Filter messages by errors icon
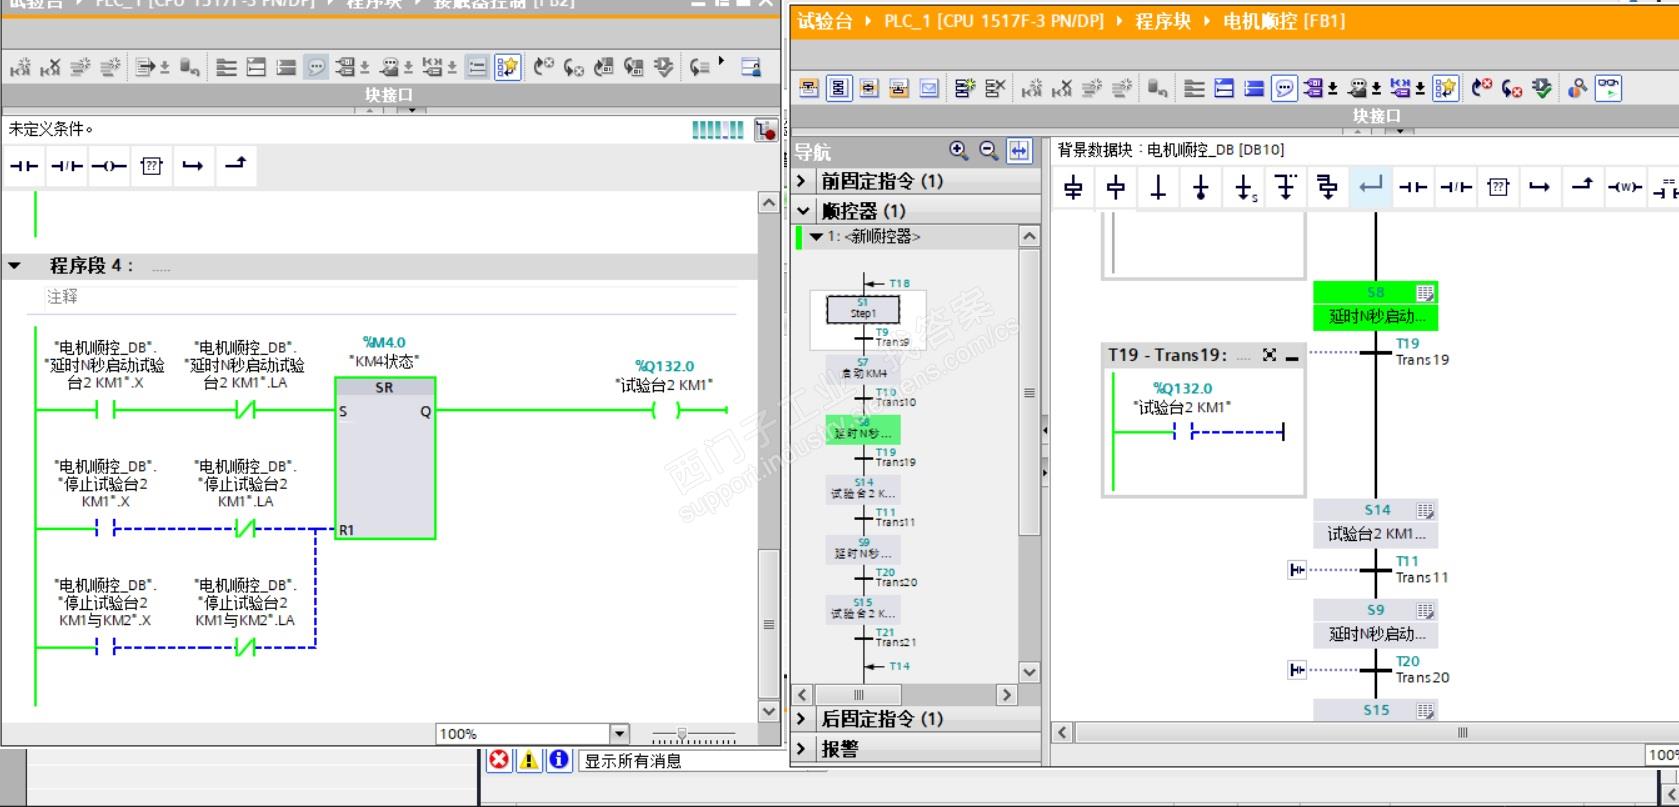The image size is (1679, 807). [x=499, y=760]
